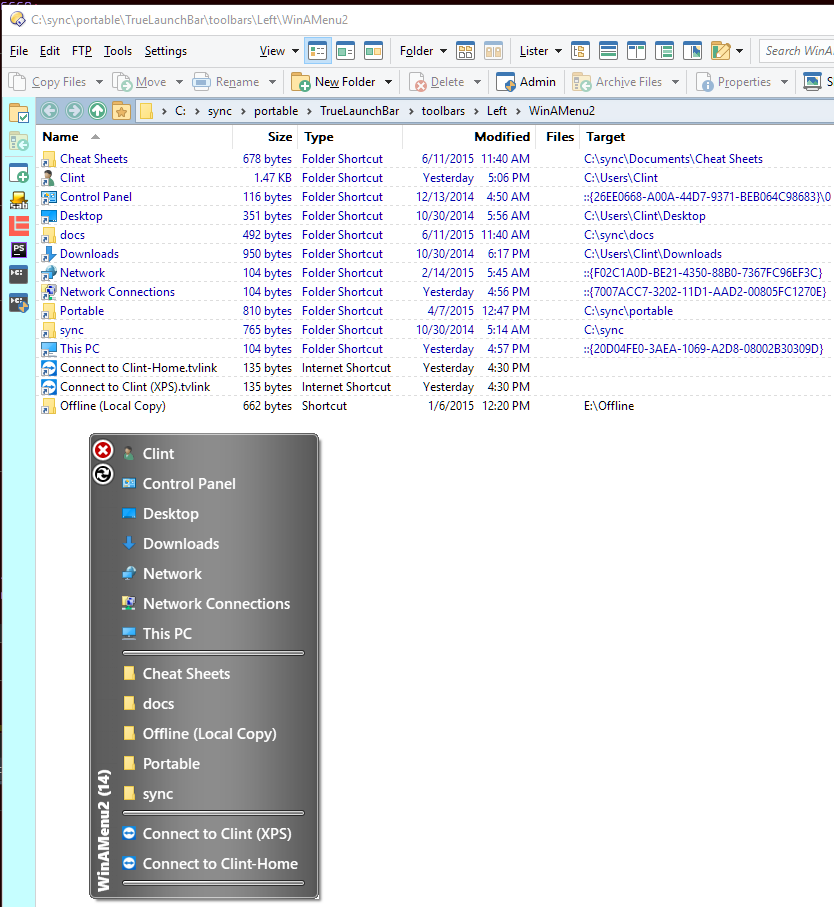Expand the Delete button dropdown arrow
The width and height of the screenshot is (834, 907).
[x=477, y=82]
